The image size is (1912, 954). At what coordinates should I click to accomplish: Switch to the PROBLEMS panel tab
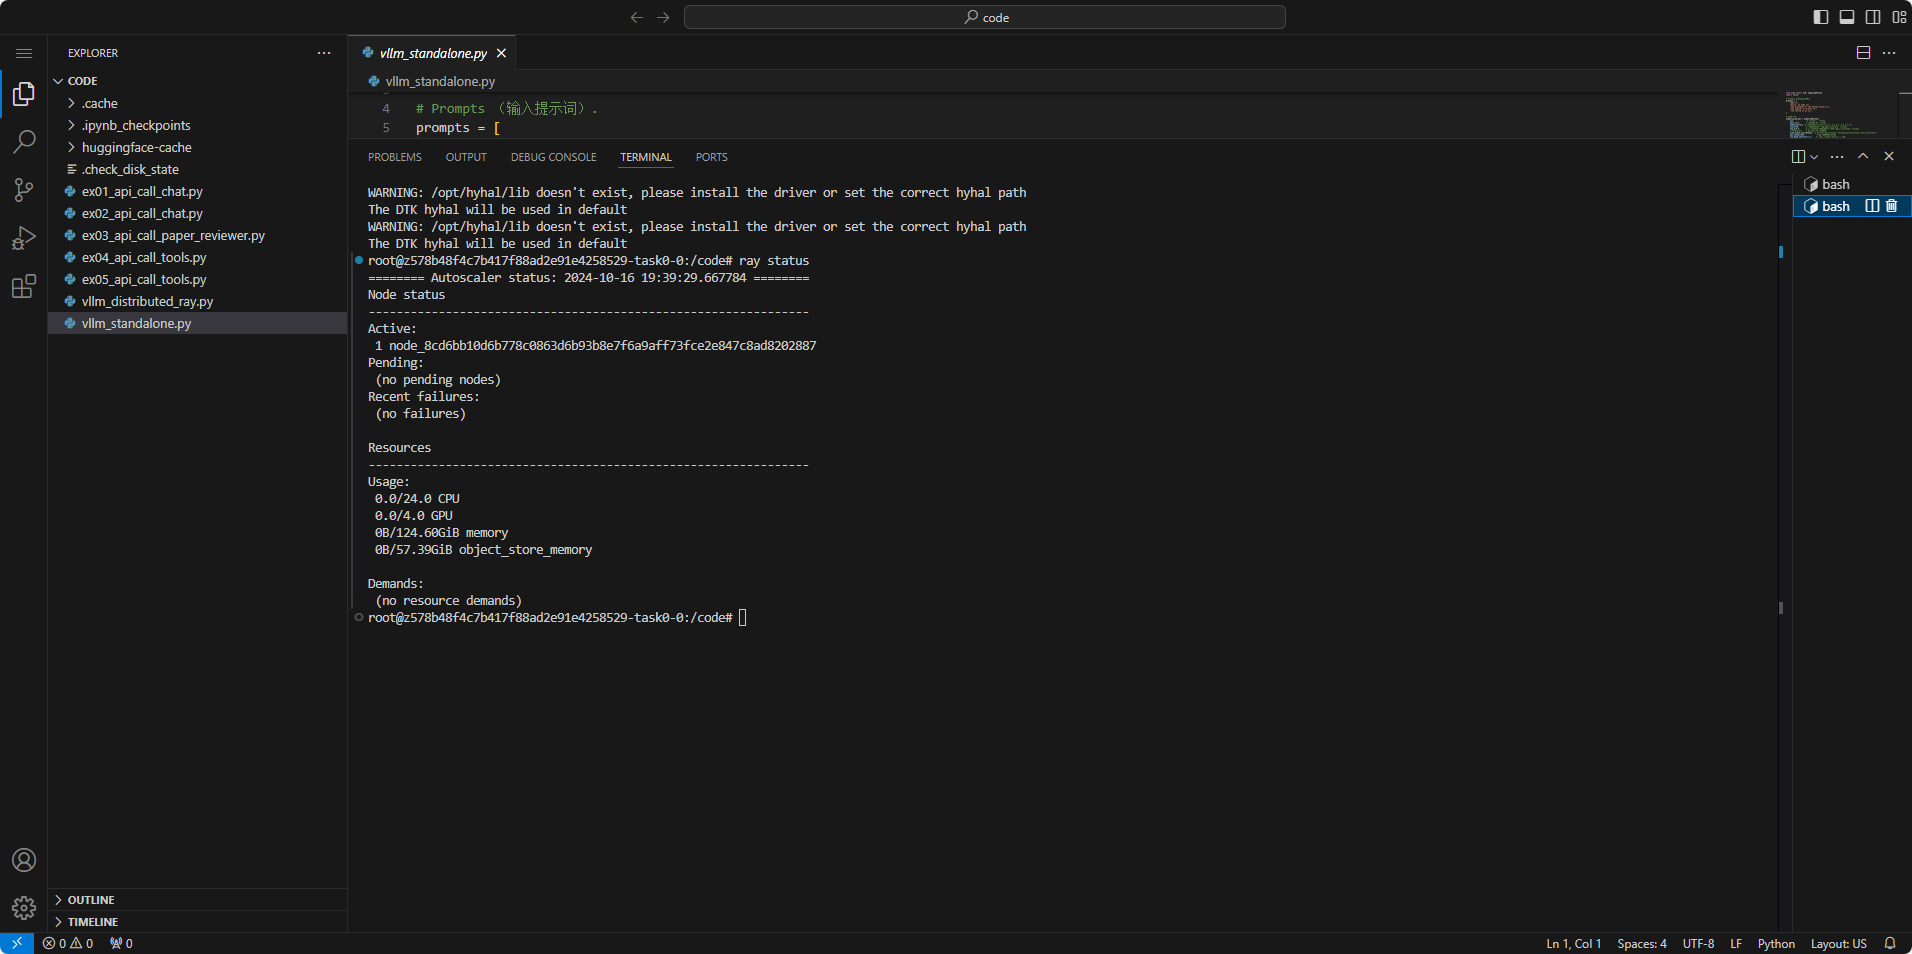point(395,157)
